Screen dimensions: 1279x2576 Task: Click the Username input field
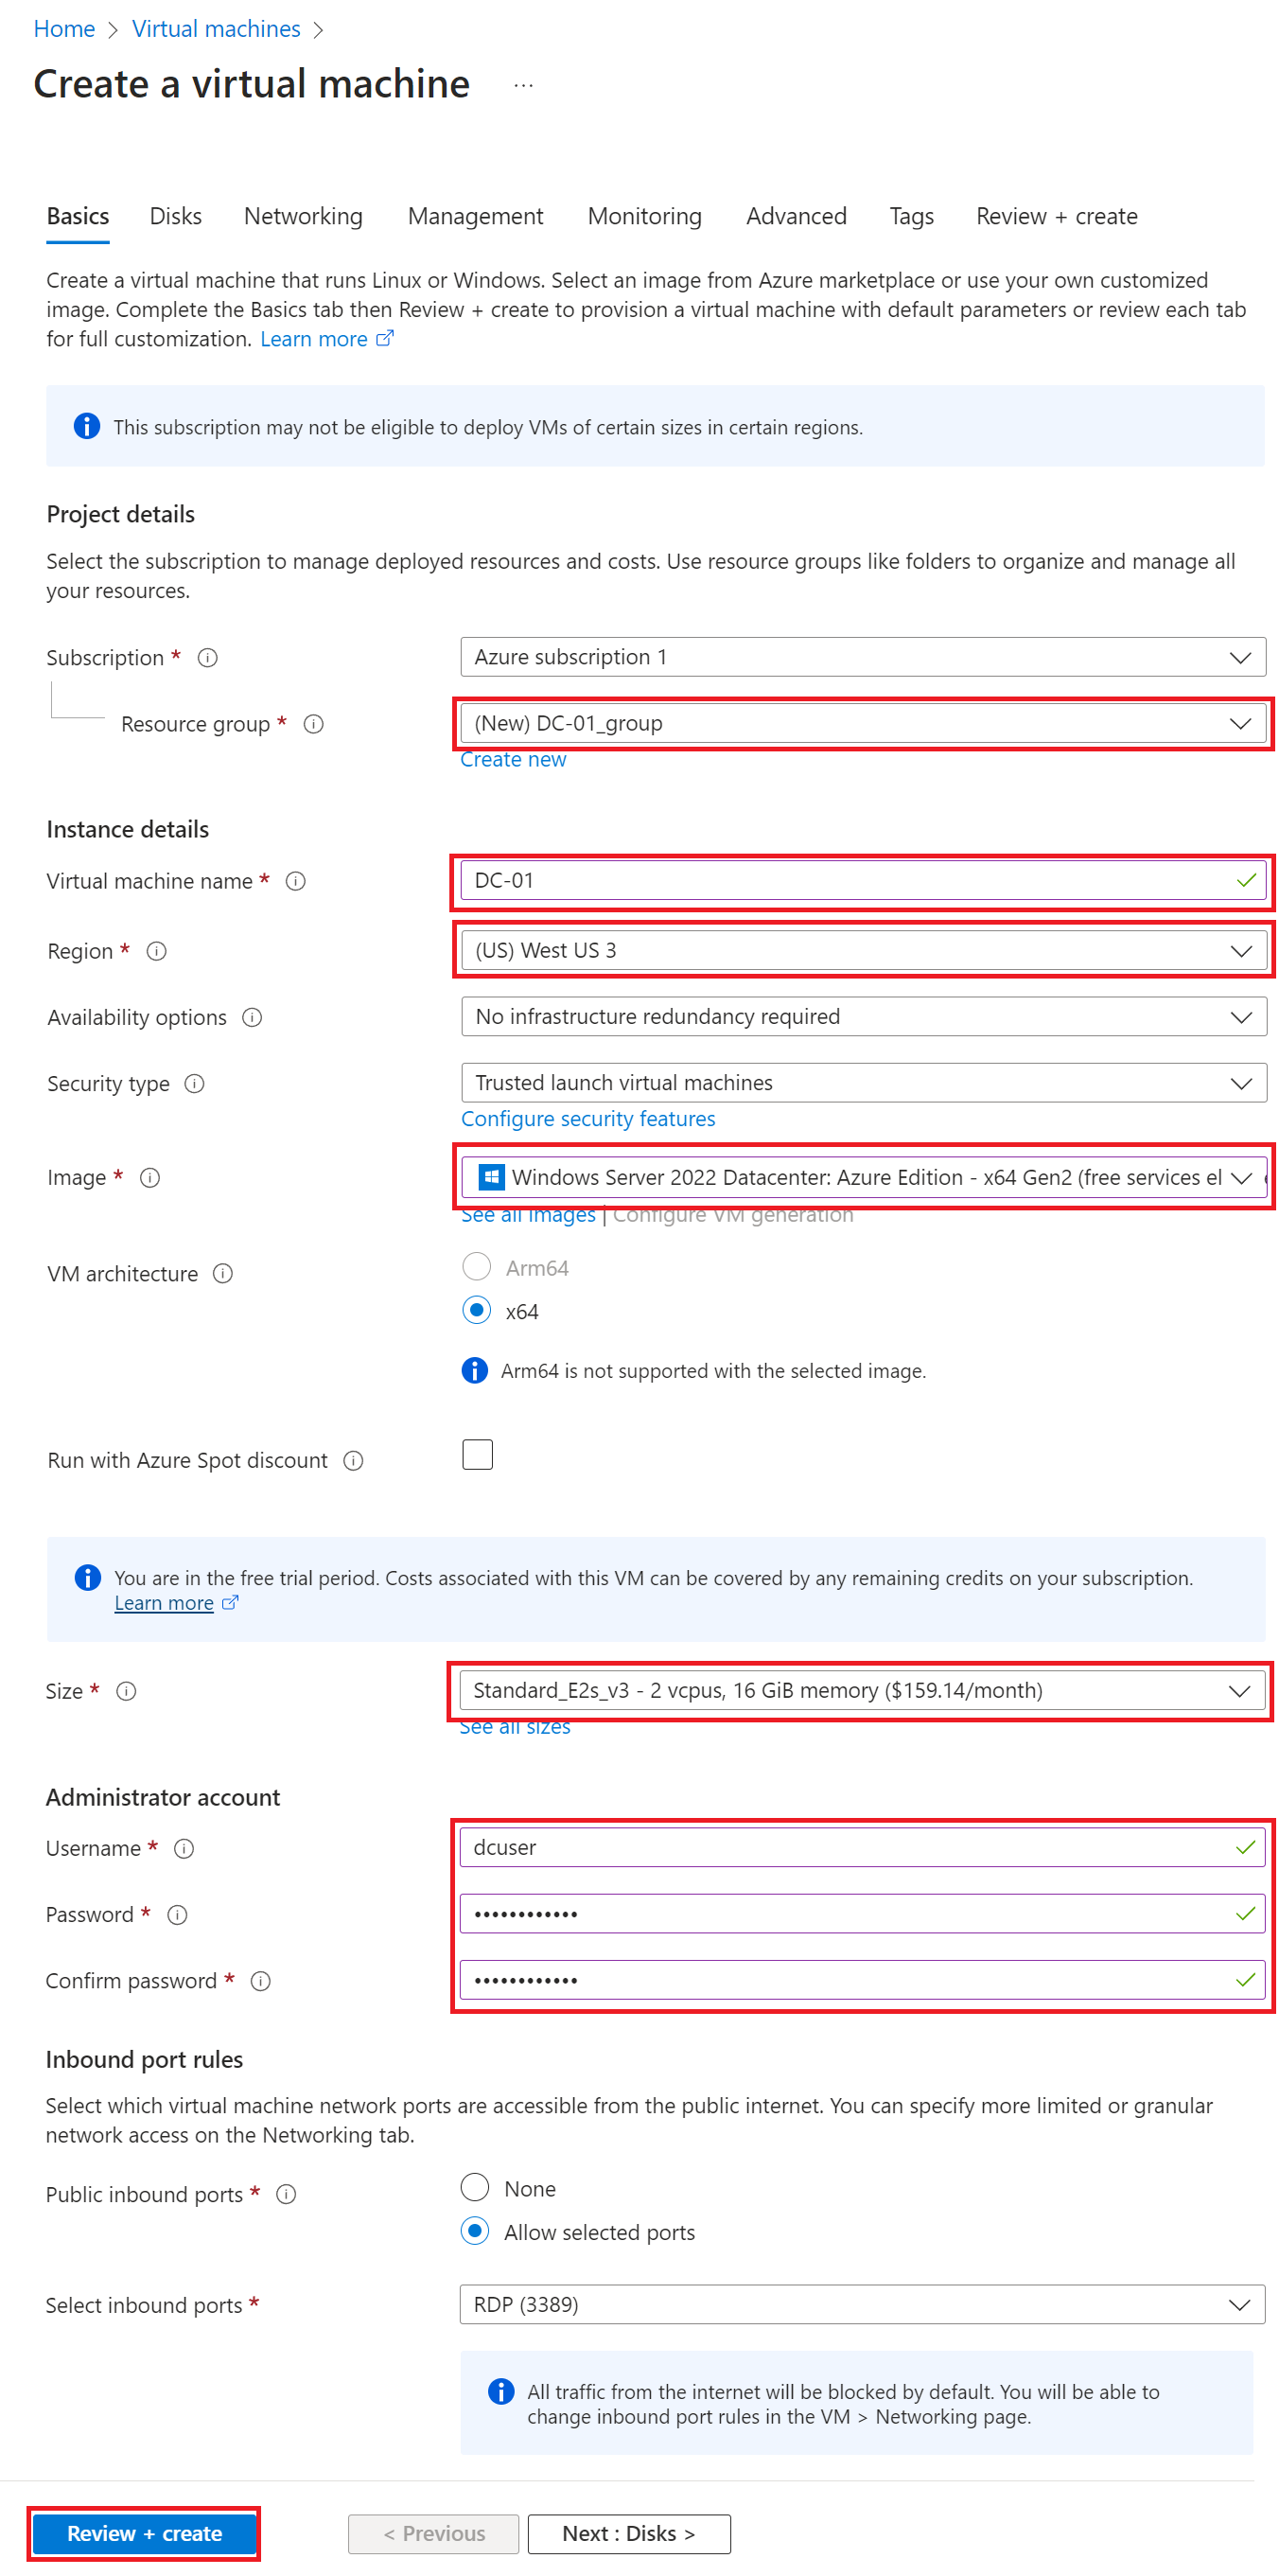[861, 1847]
